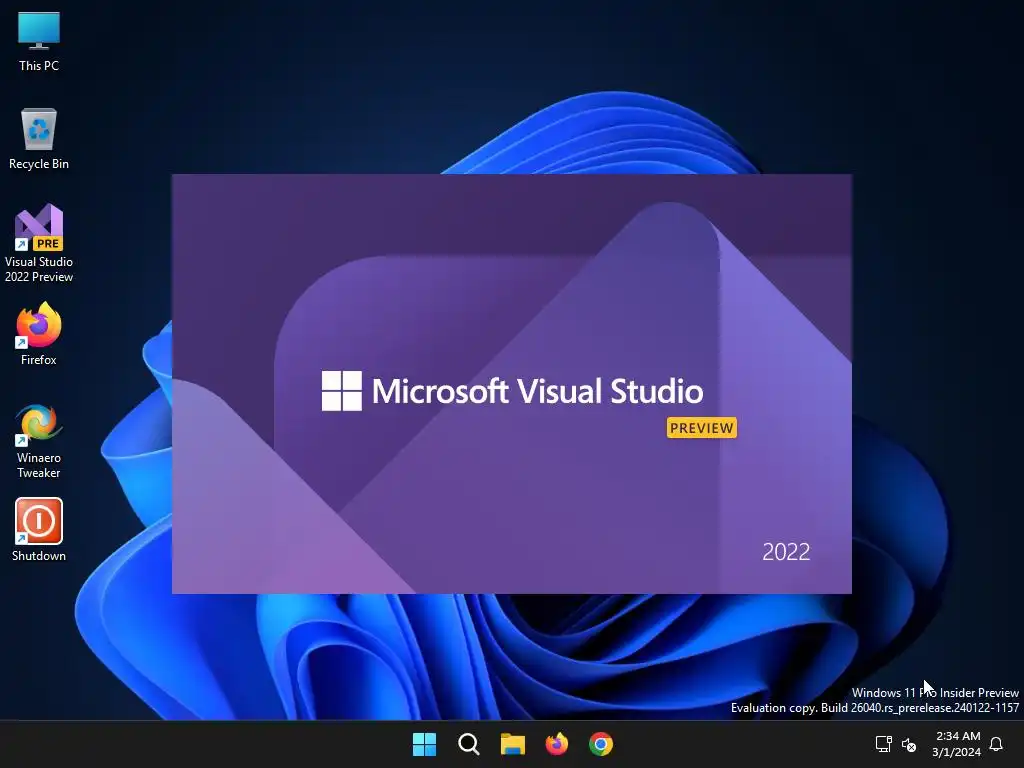
Task: Launch Firefox from the taskbar
Action: pos(556,744)
